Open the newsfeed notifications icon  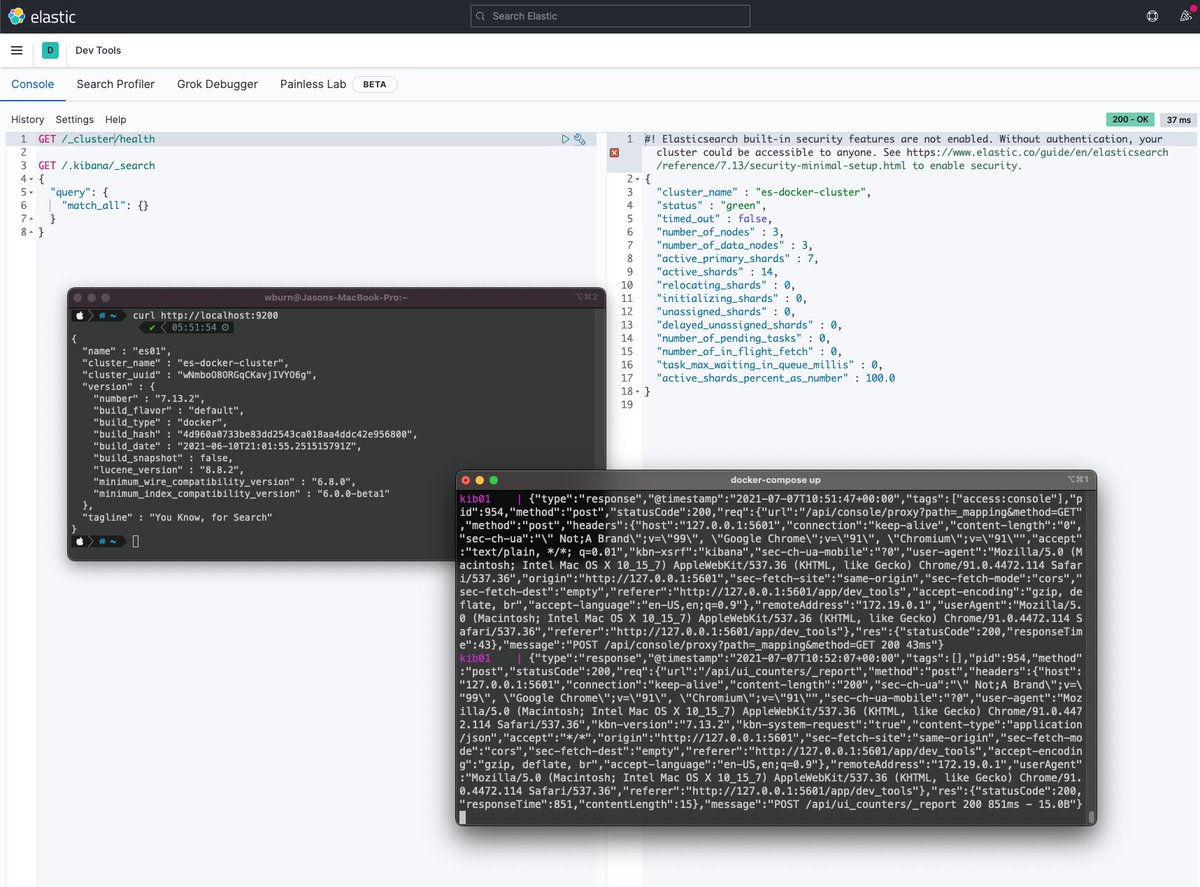click(1185, 16)
